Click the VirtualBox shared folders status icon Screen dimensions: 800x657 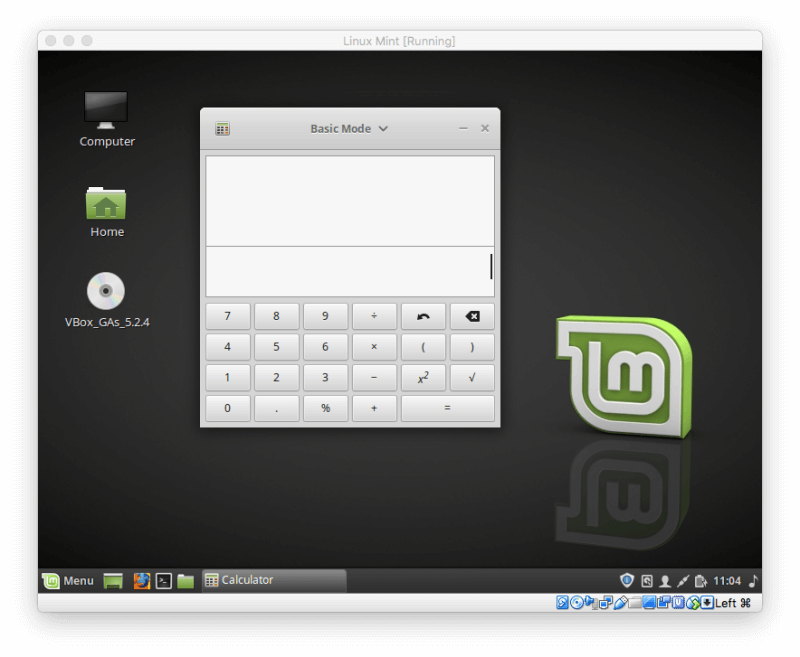635,603
